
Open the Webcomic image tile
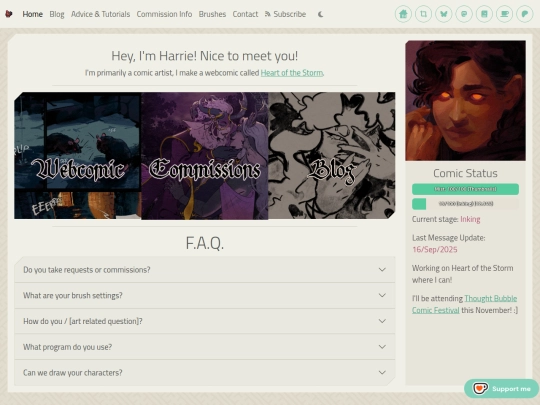coord(77,155)
